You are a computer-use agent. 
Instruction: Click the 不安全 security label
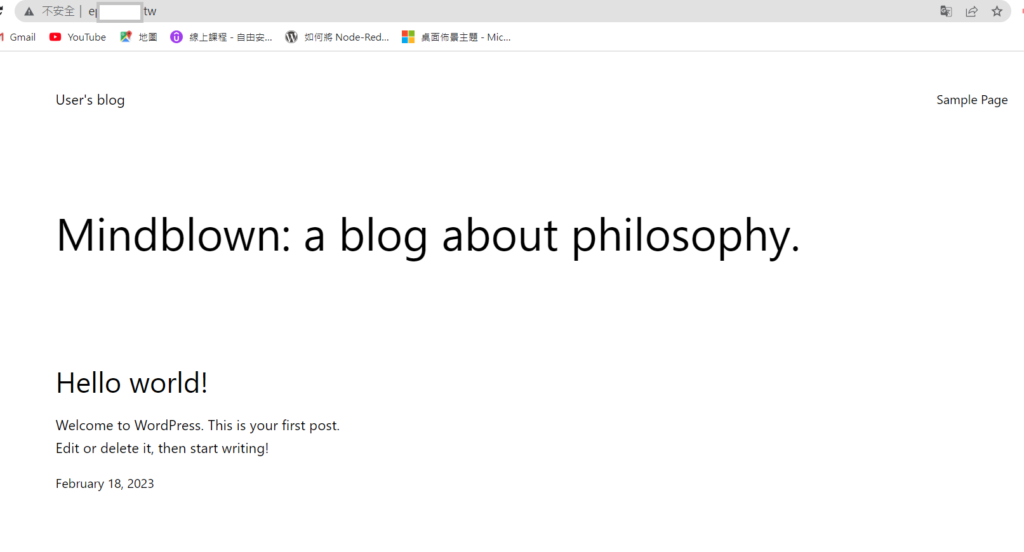(x=58, y=11)
